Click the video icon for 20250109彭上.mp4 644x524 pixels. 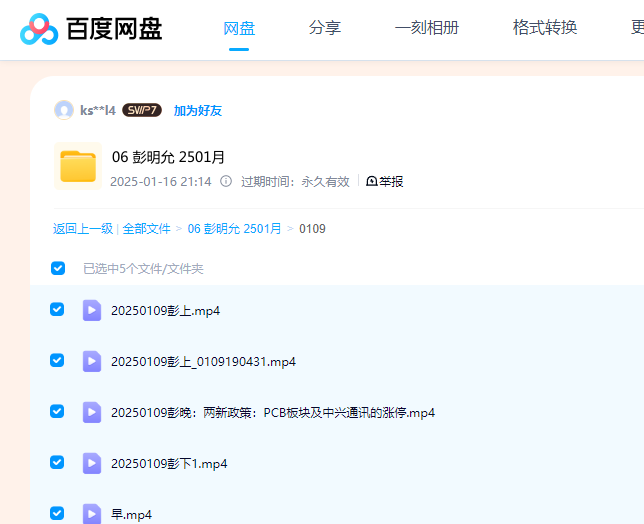pyautogui.click(x=92, y=310)
